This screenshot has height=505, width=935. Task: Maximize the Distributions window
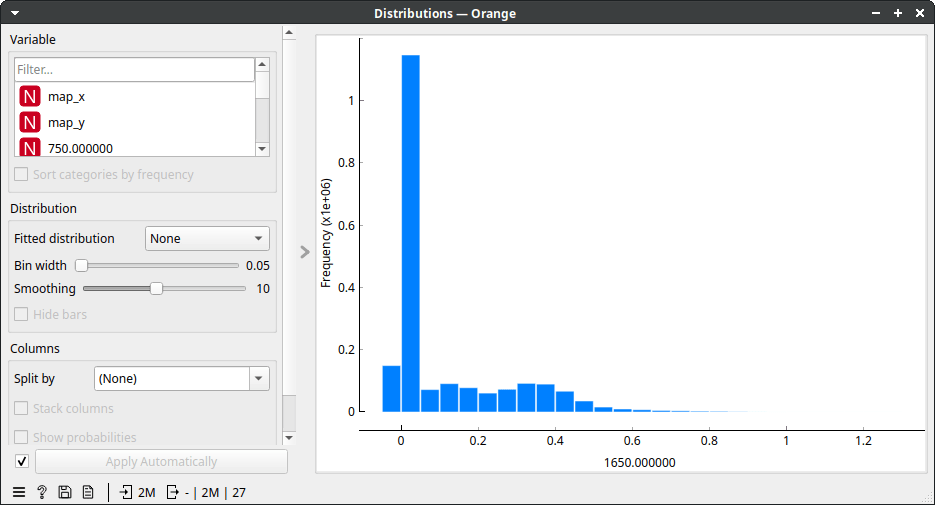[898, 13]
